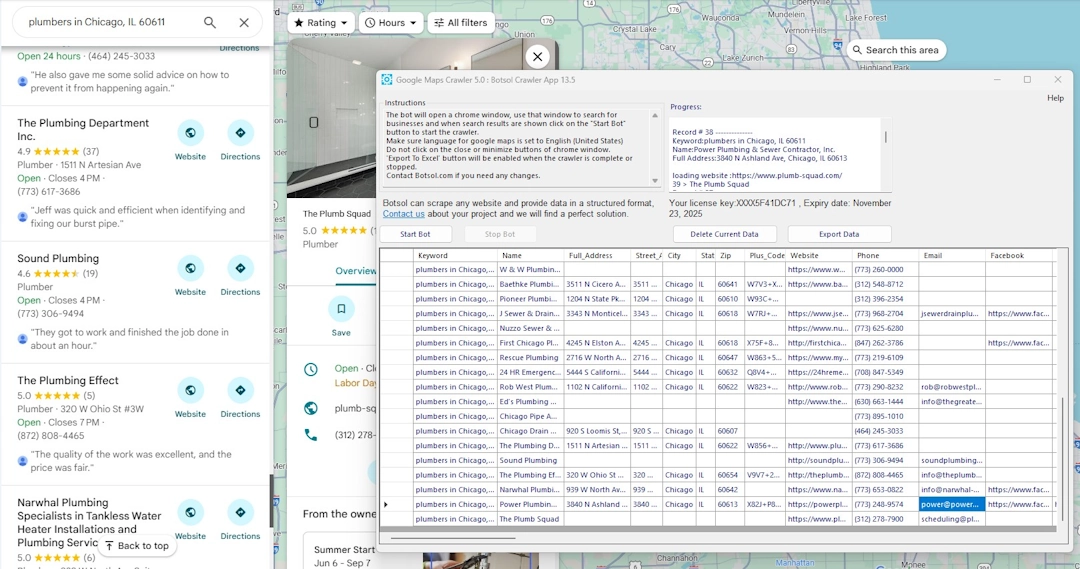This screenshot has height=569, width=1080.
Task: Click the globe website icon in Plumb Squad panel
Action: click(311, 408)
